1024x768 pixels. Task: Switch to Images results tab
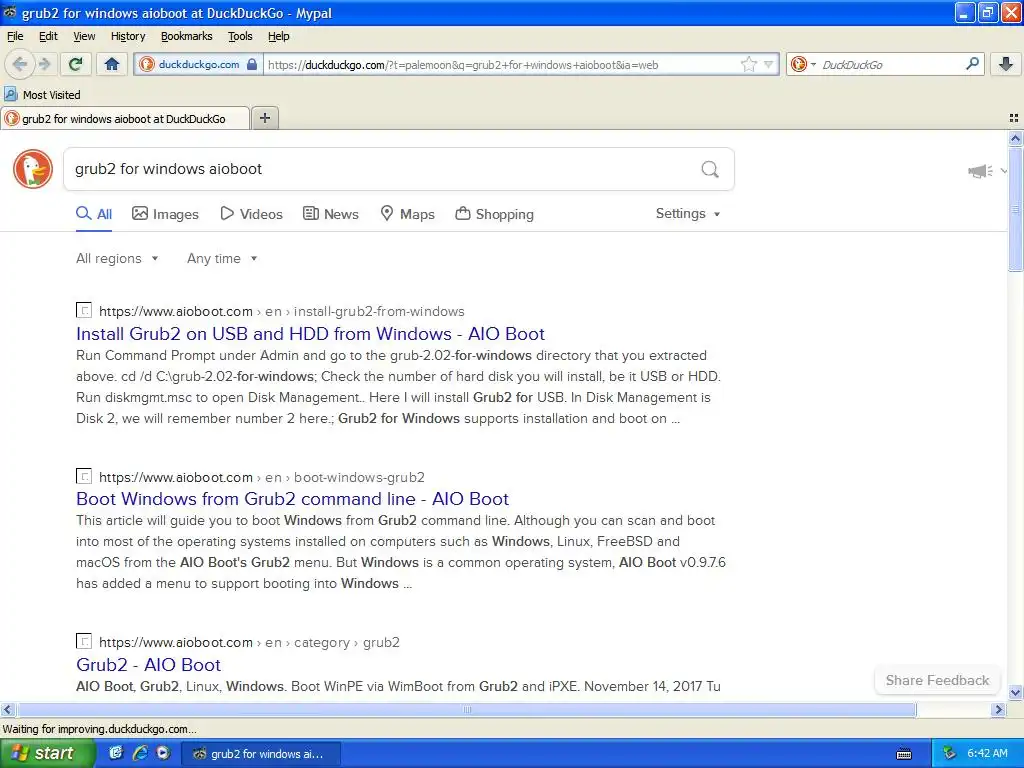click(165, 214)
